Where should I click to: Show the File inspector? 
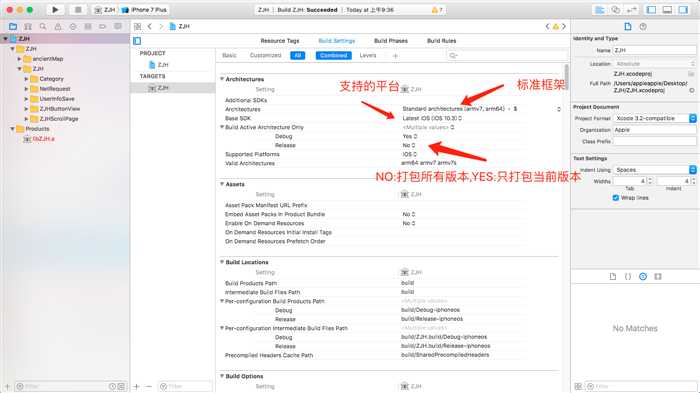(628, 26)
